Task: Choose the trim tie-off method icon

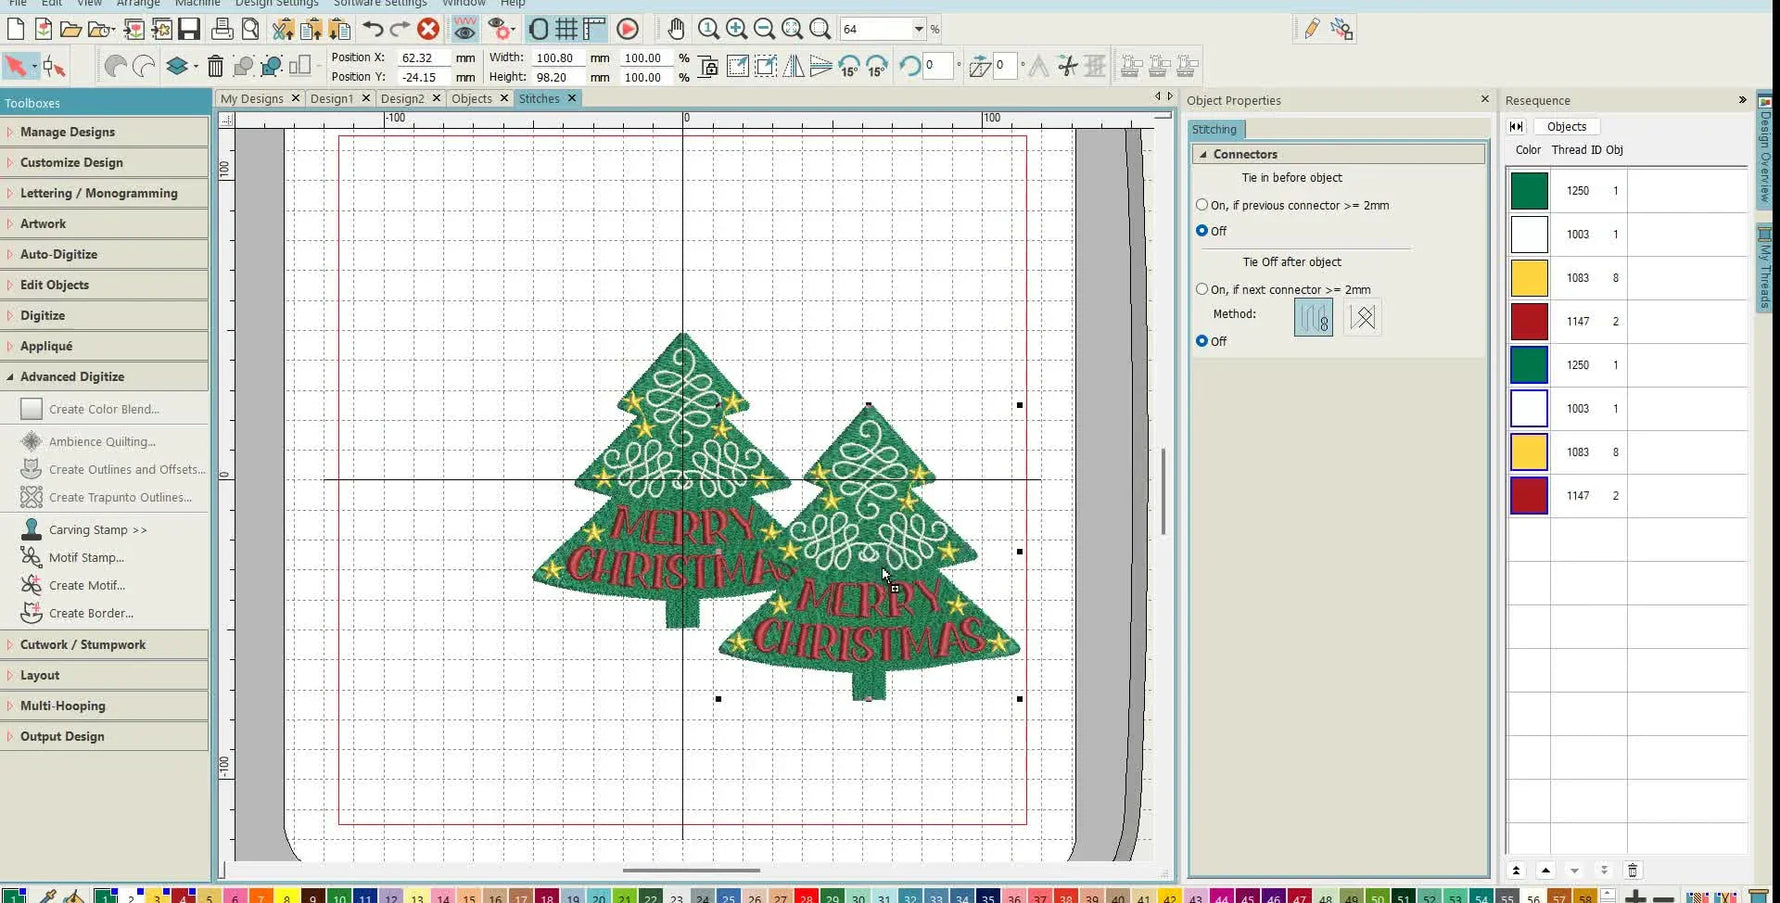Action: 1363,317
